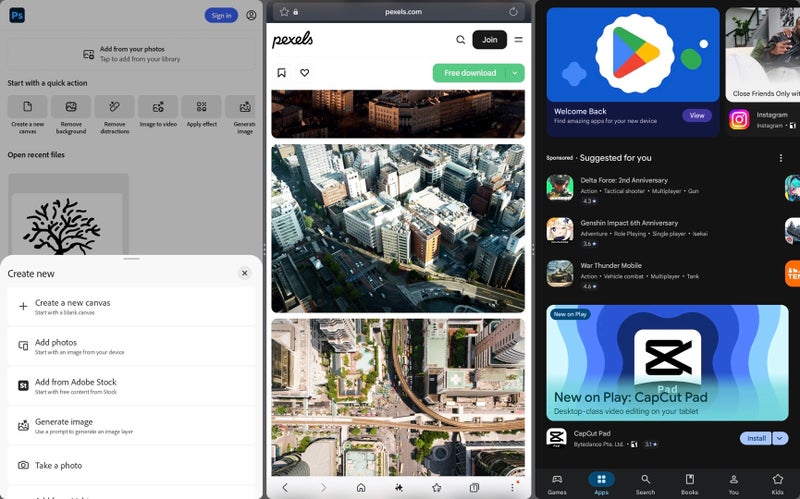Switch to Books tab in Play Store
This screenshot has width=800, height=499.
tap(689, 484)
